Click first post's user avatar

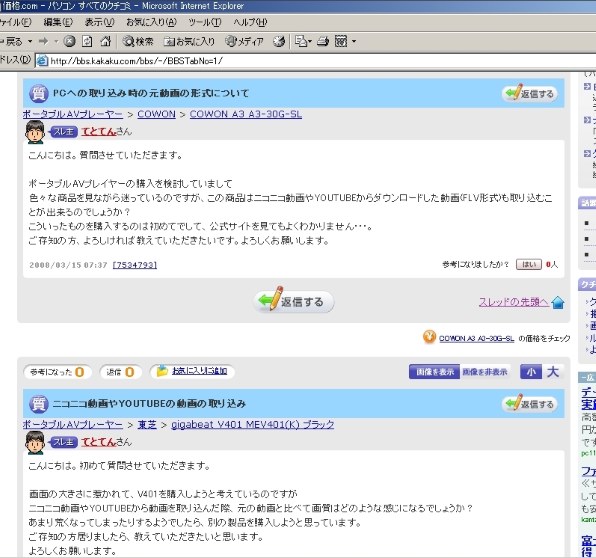35,132
